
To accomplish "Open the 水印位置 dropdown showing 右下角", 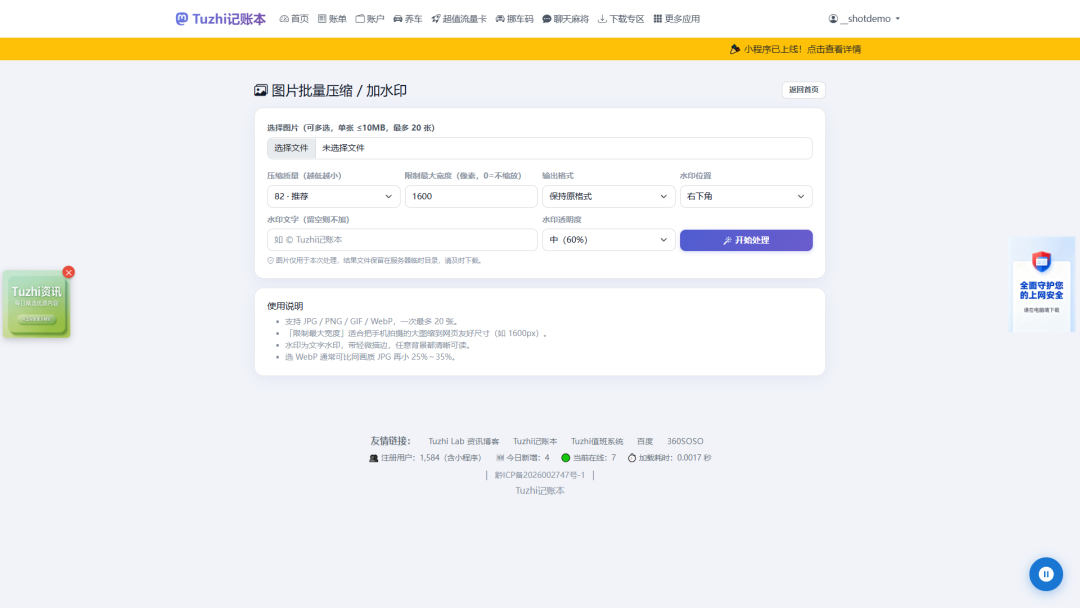I will click(746, 196).
